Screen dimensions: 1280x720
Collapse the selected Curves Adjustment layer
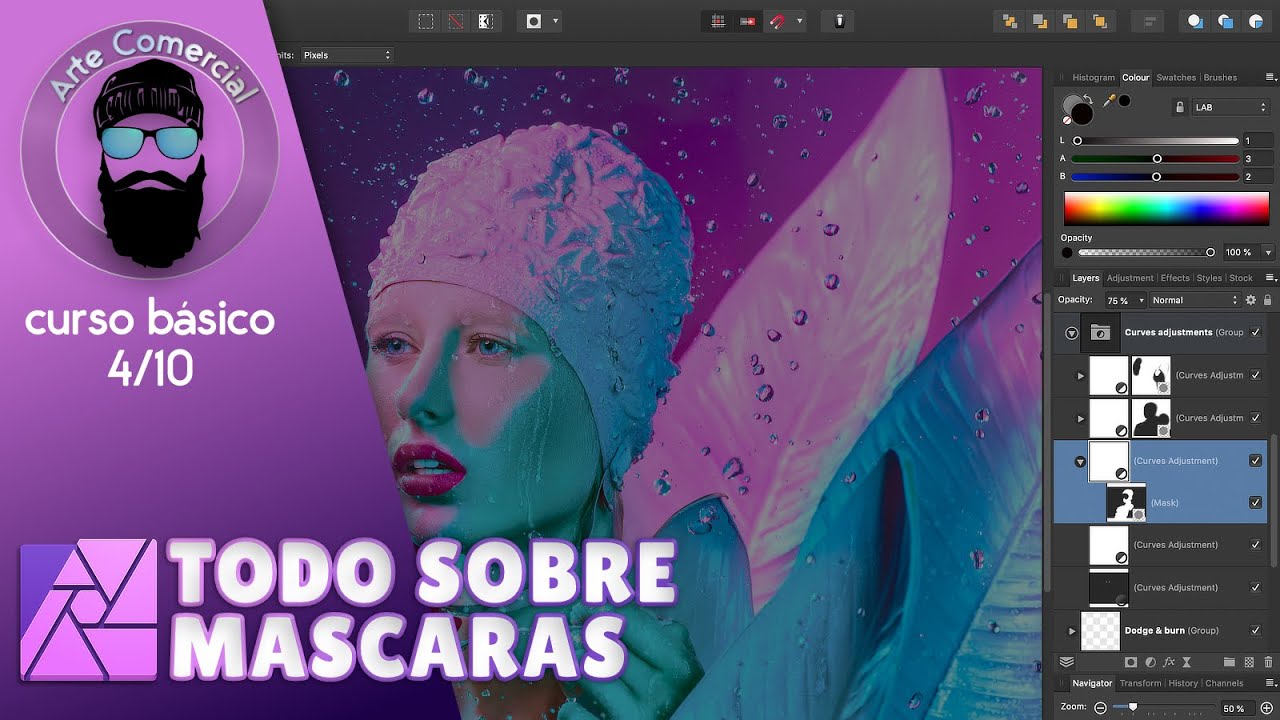pyautogui.click(x=1080, y=462)
